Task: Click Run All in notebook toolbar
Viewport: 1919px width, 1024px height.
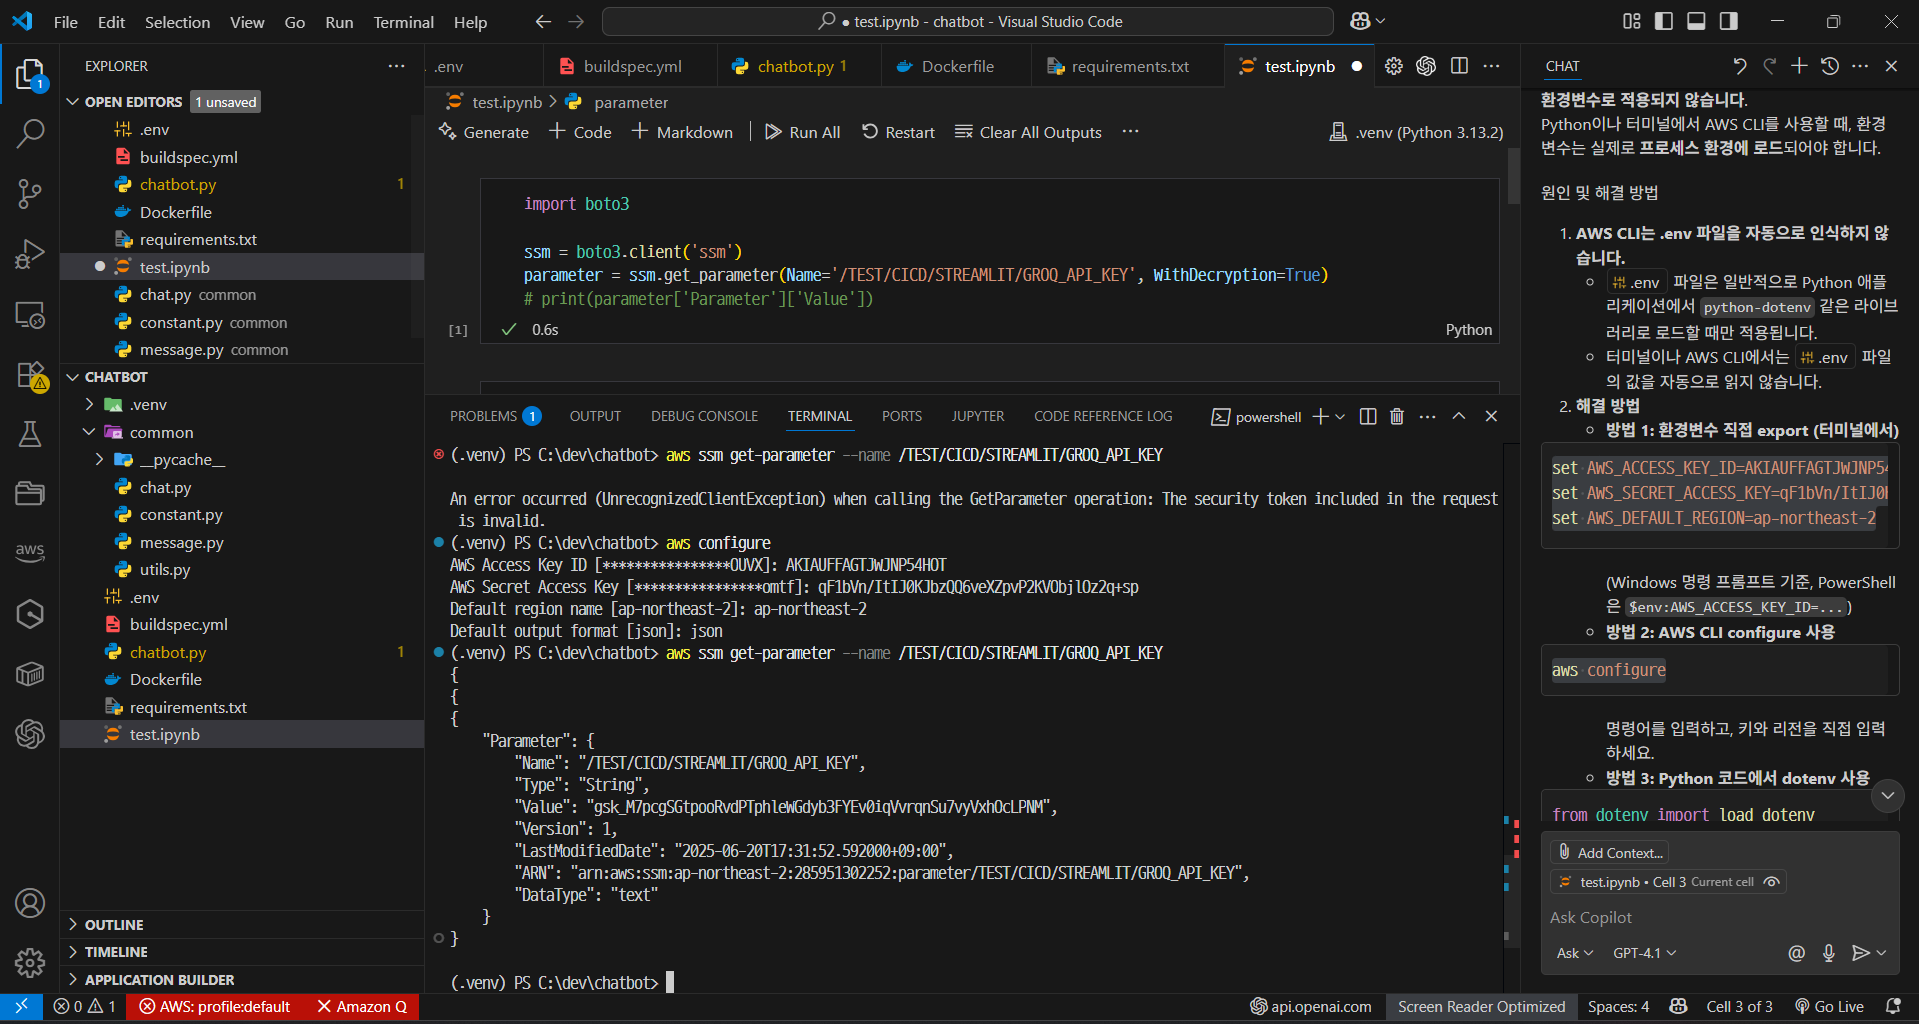Action: pyautogui.click(x=802, y=132)
